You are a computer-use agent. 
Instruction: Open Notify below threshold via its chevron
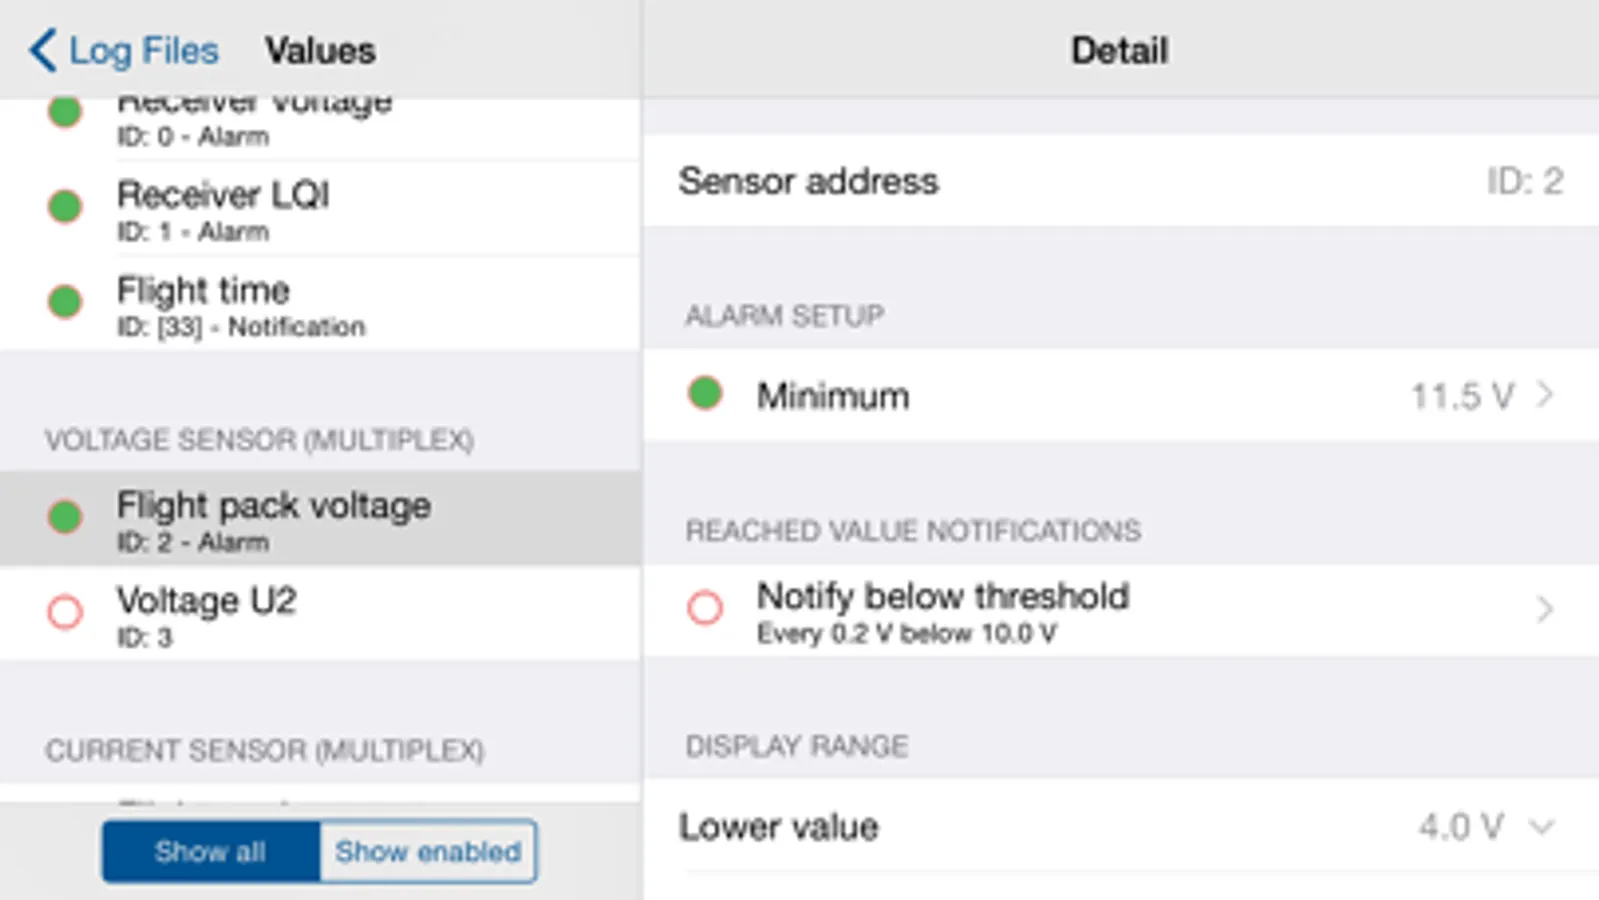[x=1545, y=609]
